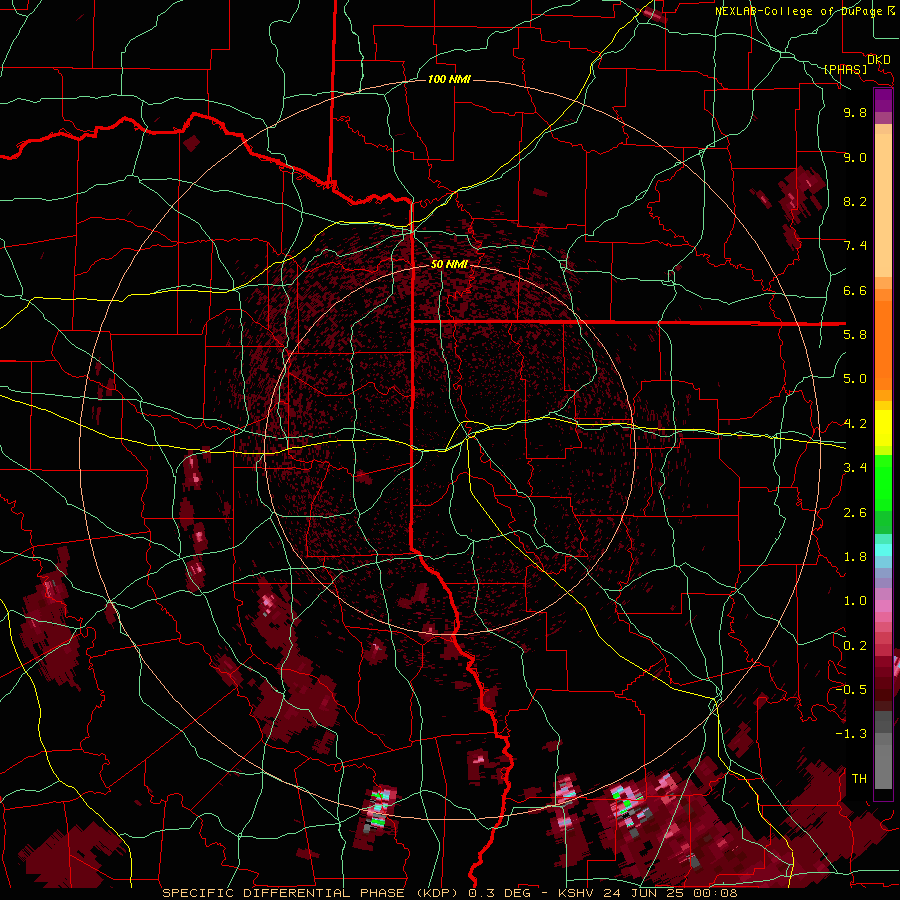Click the 4.2 scale value
The height and width of the screenshot is (900, 900).
(855, 424)
